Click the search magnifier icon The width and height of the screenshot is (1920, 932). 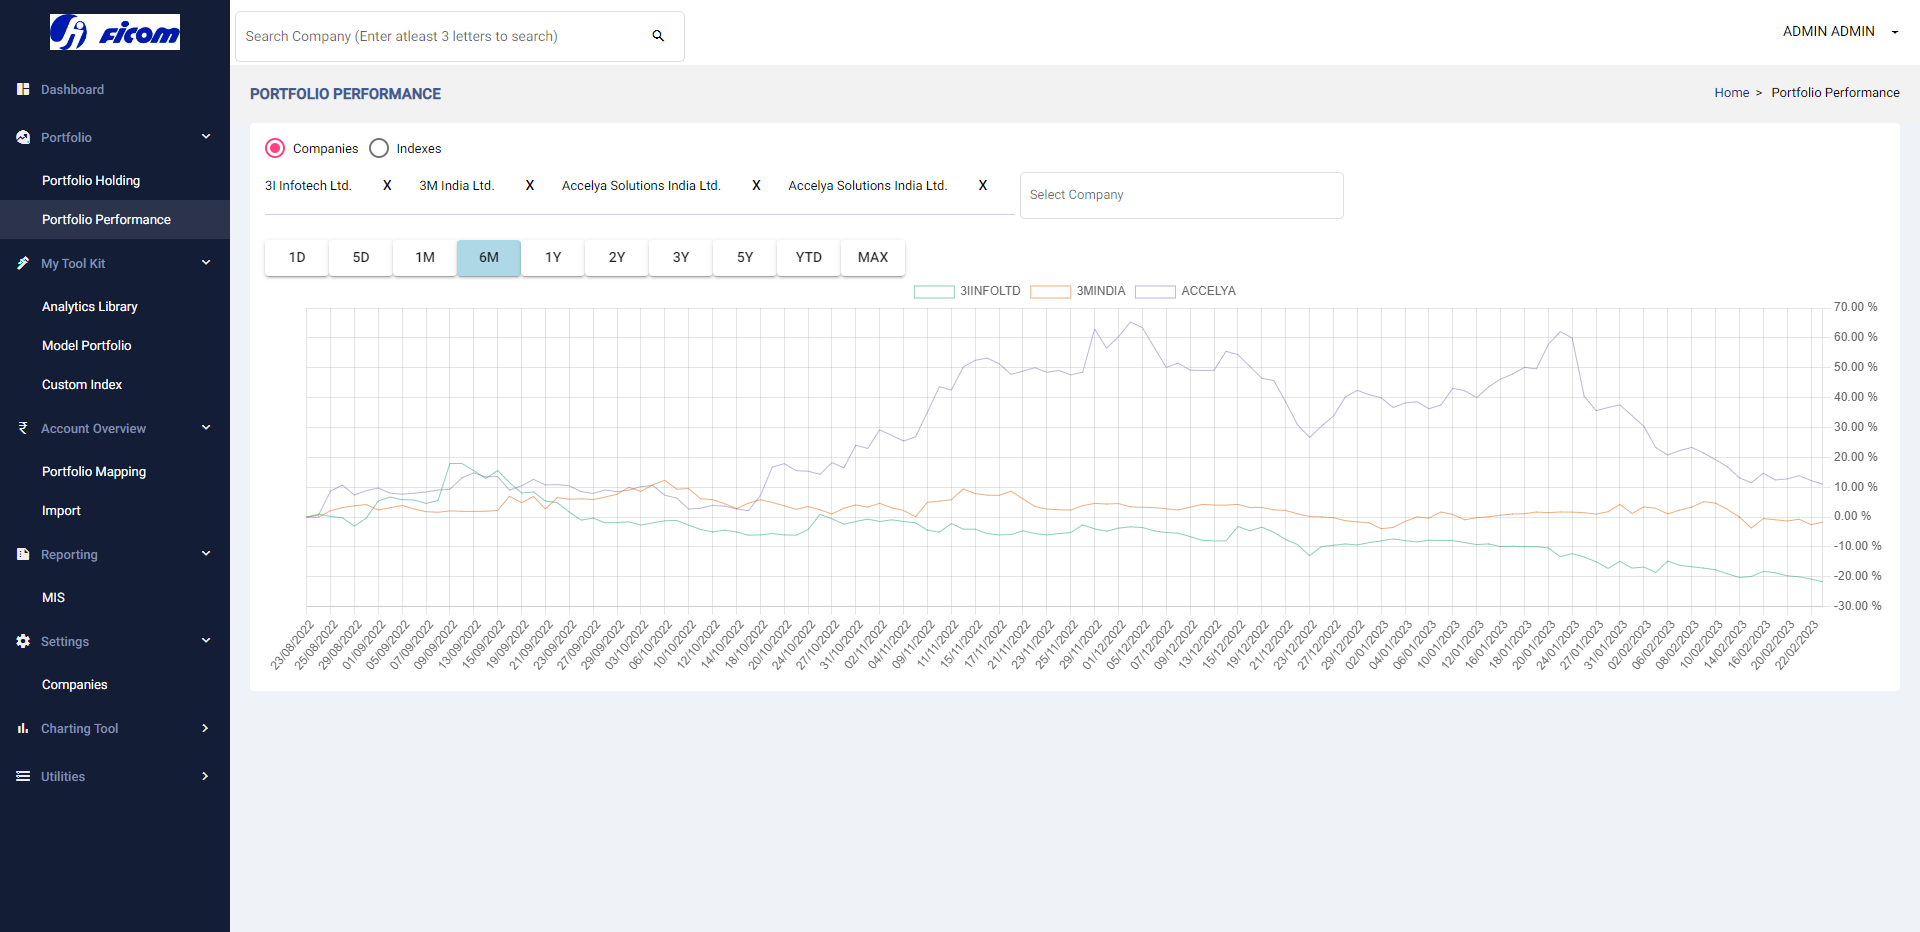pos(658,36)
